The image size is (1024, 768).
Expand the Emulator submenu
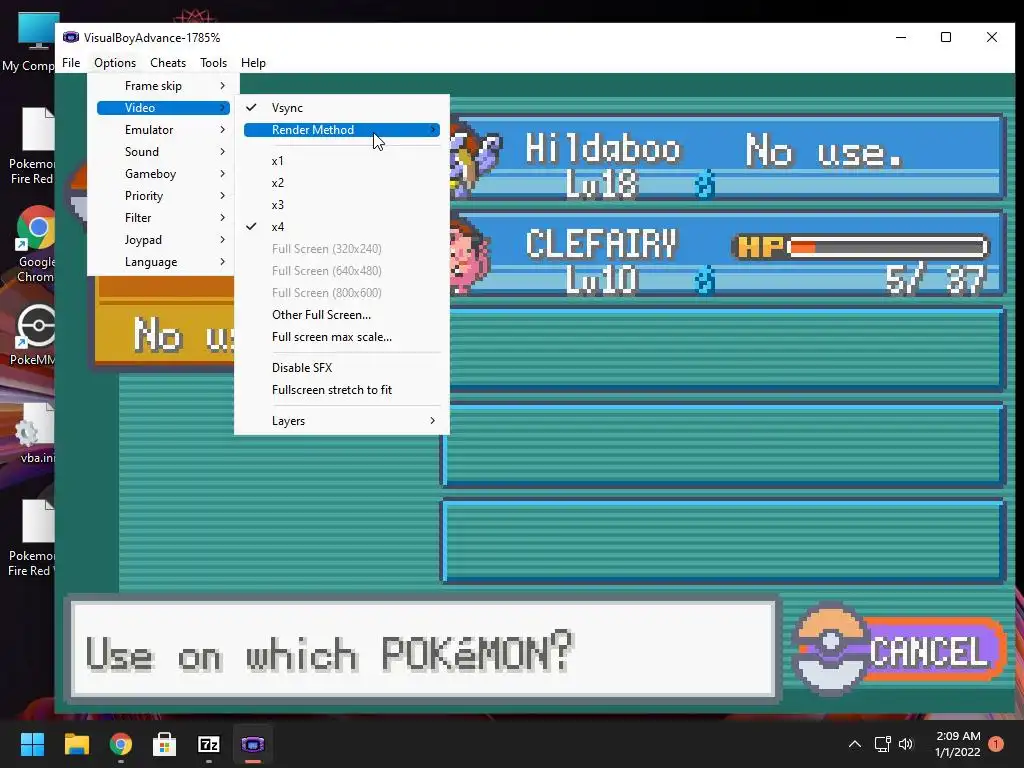[x=163, y=130]
